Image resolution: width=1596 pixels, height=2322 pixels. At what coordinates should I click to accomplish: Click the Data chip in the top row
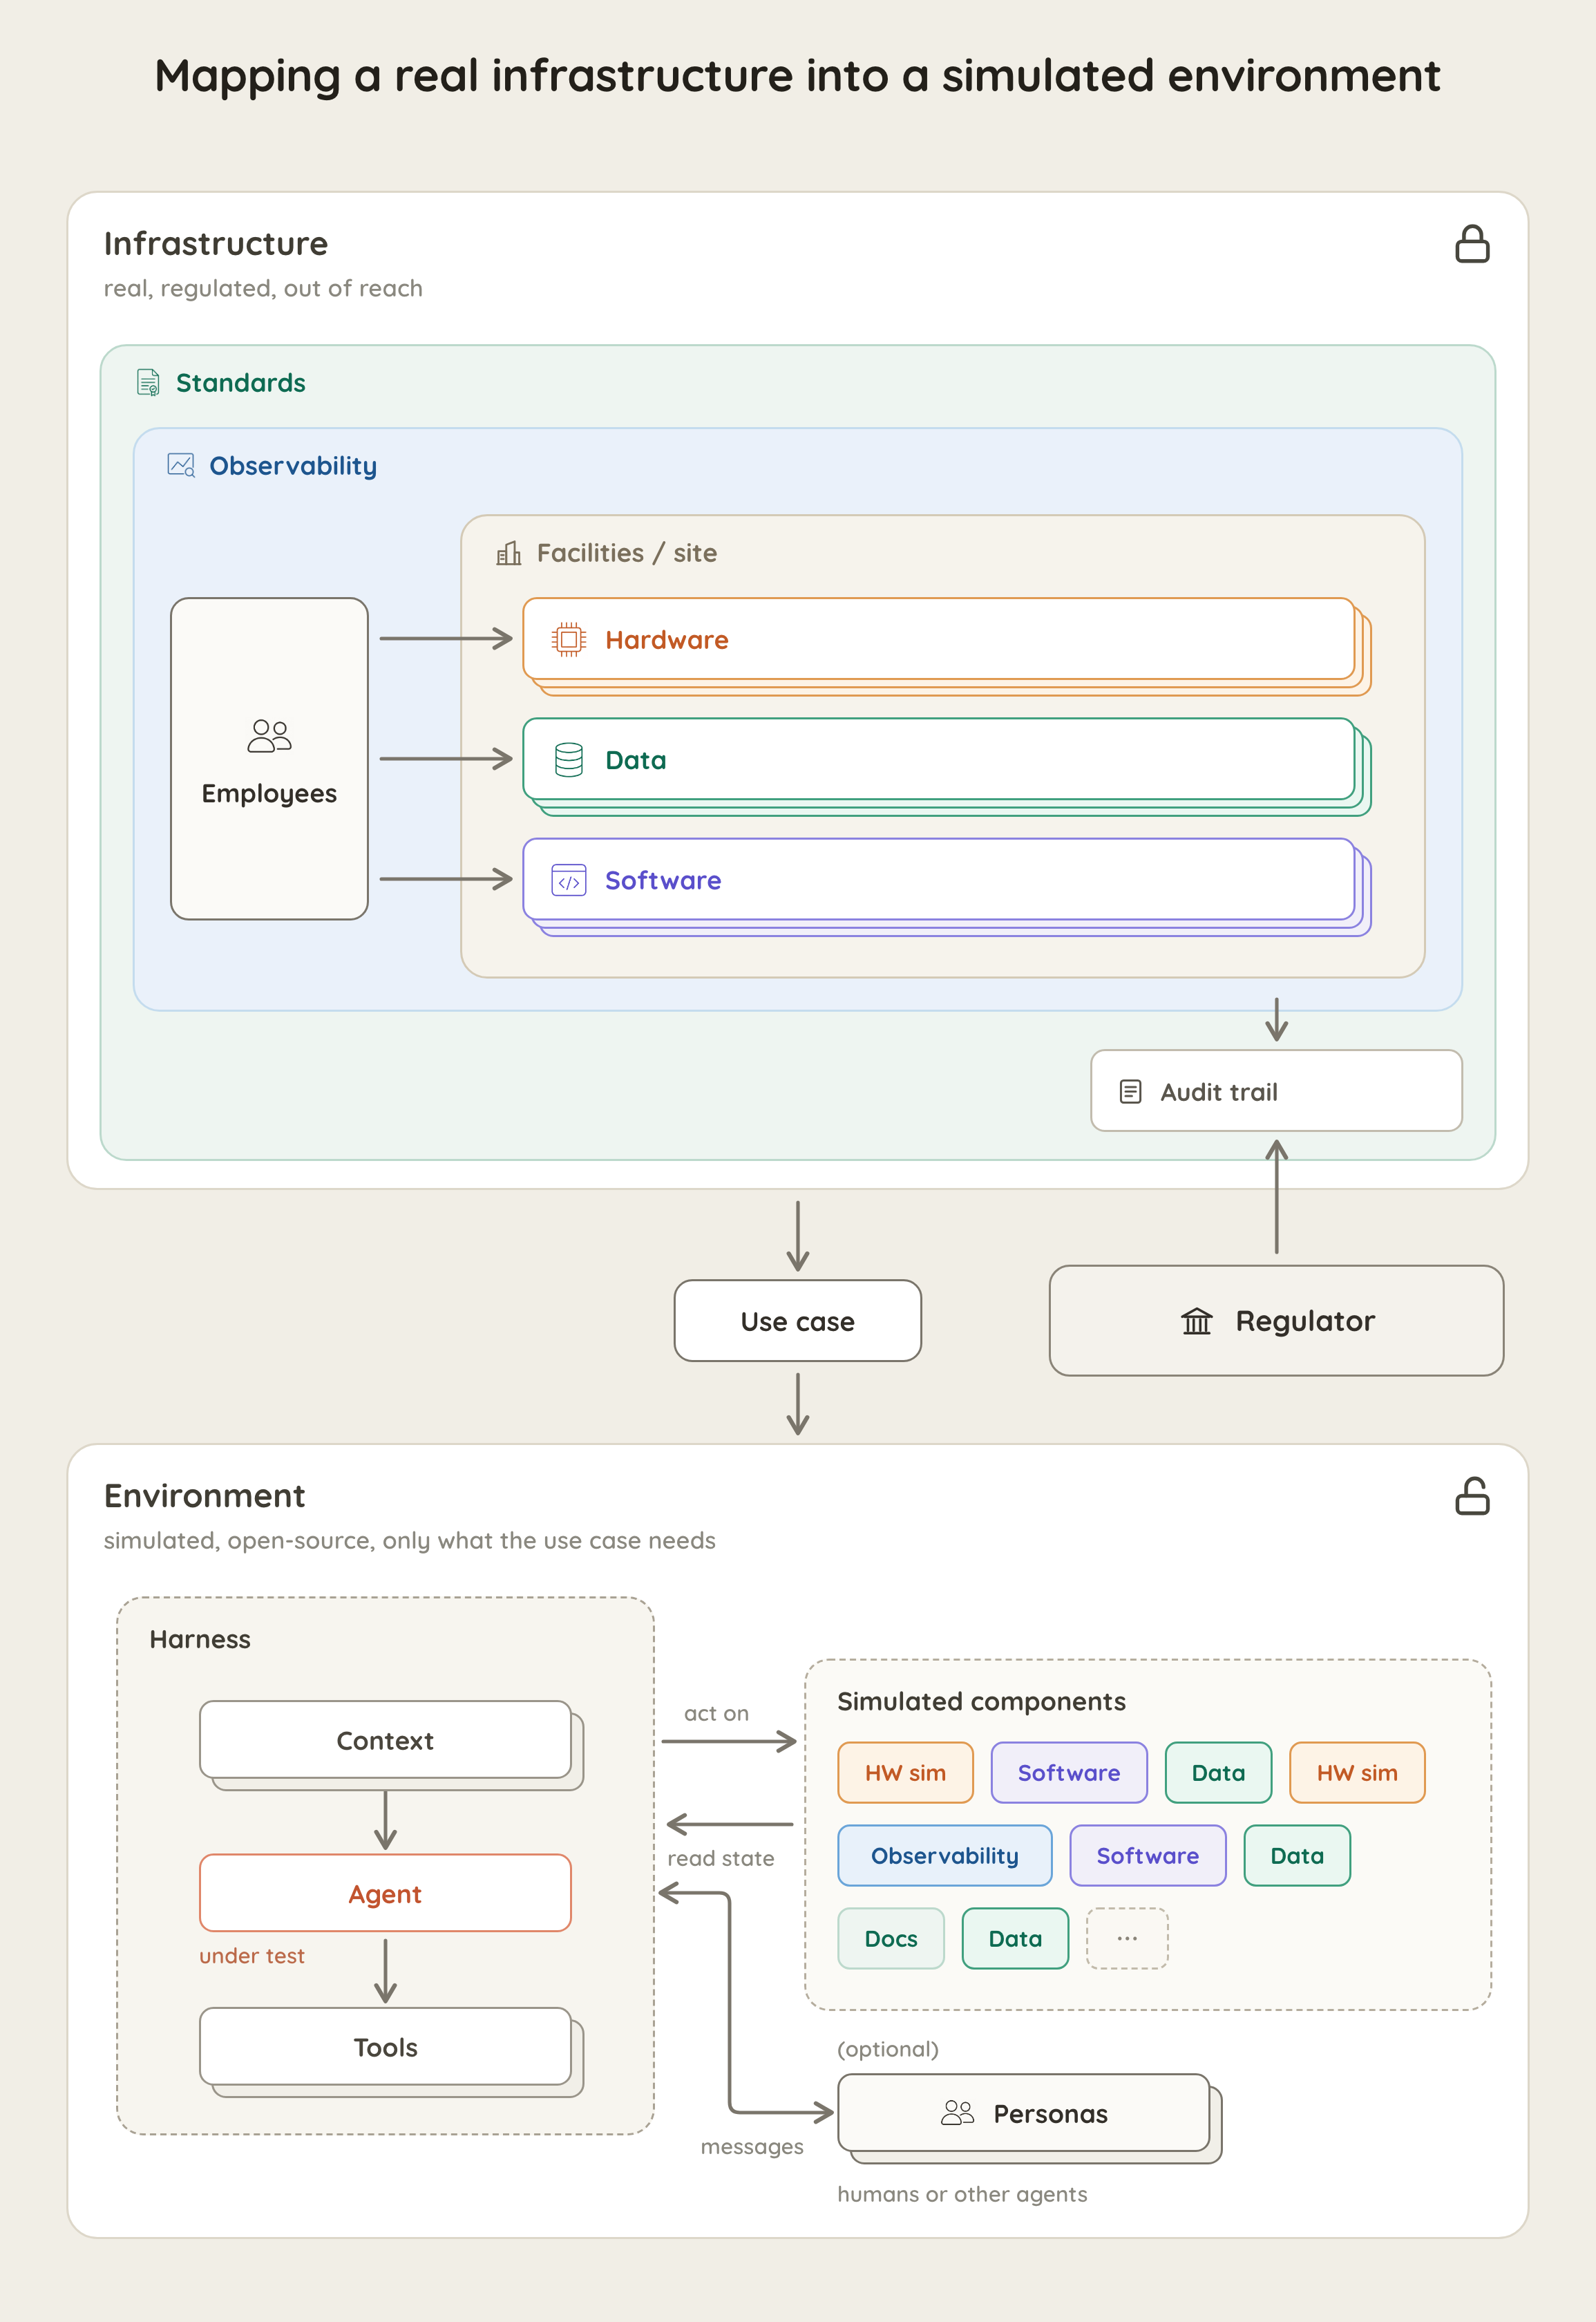[x=1218, y=1773]
